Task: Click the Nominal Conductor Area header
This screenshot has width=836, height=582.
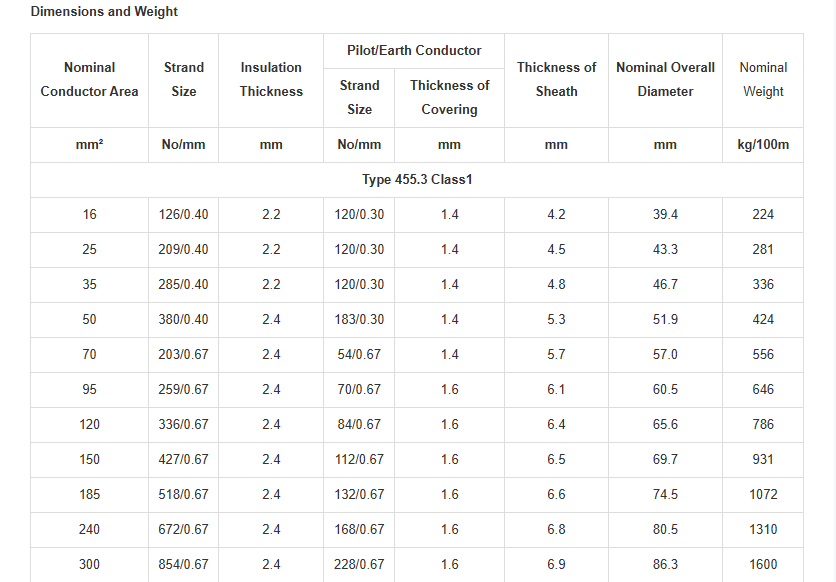Action: pos(90,80)
